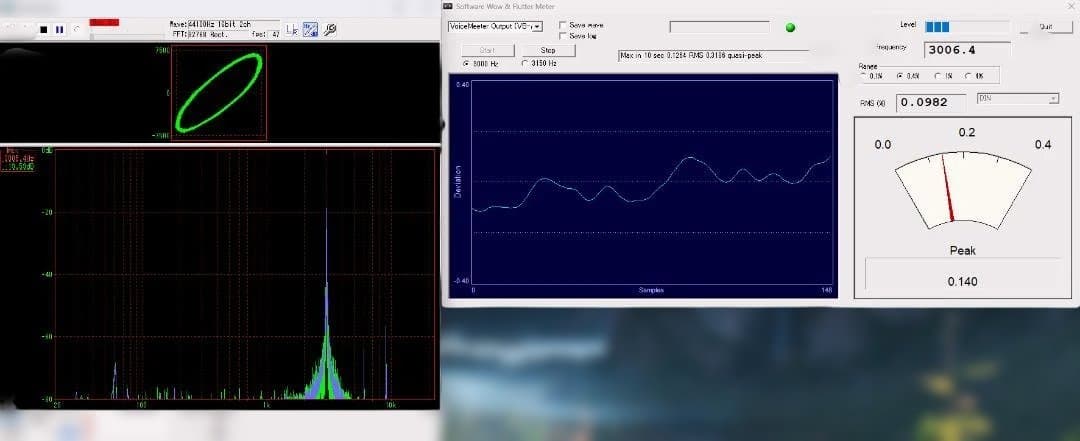
Task: Click the Quit button
Action: [x=1045, y=27]
